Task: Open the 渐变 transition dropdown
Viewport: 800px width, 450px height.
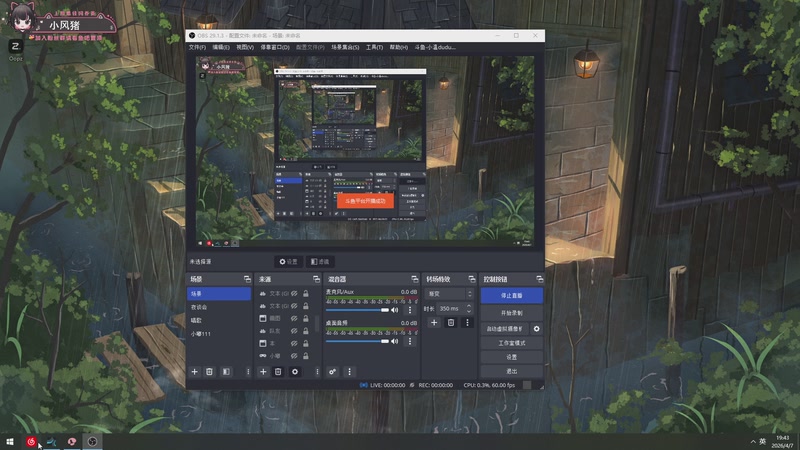Action: pyautogui.click(x=449, y=294)
